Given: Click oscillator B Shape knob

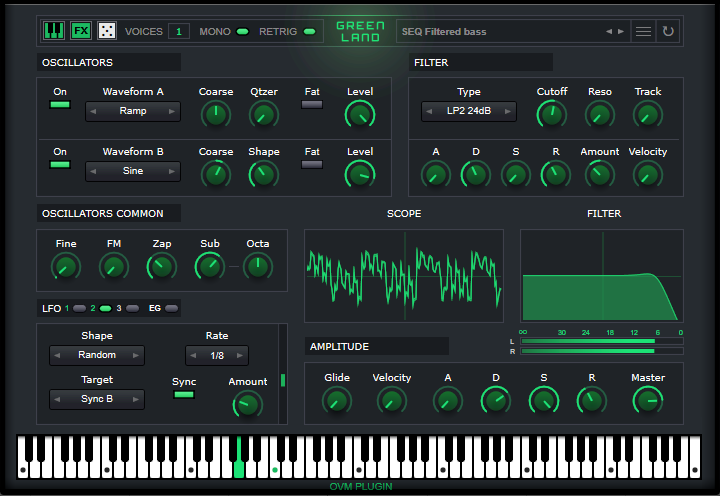Looking at the screenshot, I should 264,175.
